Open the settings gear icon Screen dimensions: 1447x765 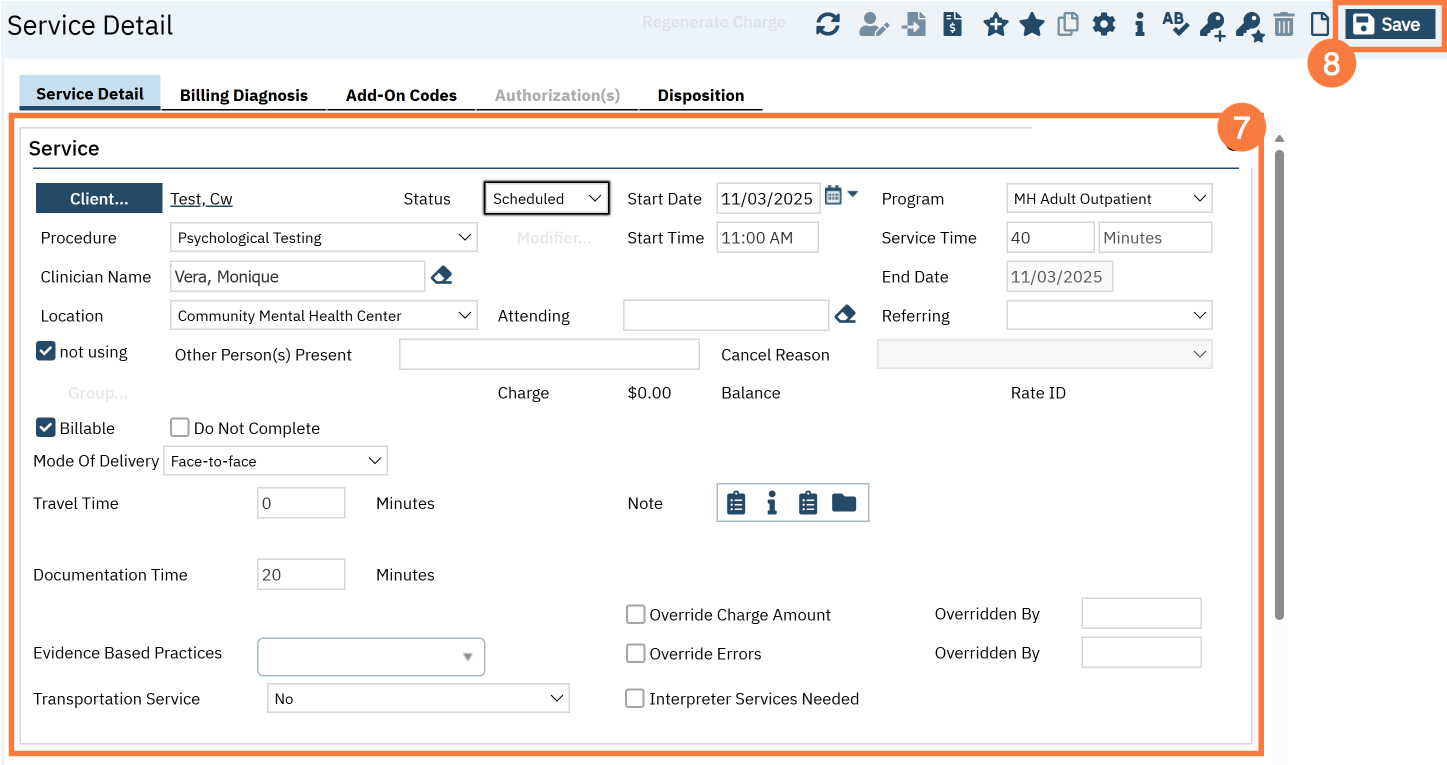click(x=1103, y=25)
